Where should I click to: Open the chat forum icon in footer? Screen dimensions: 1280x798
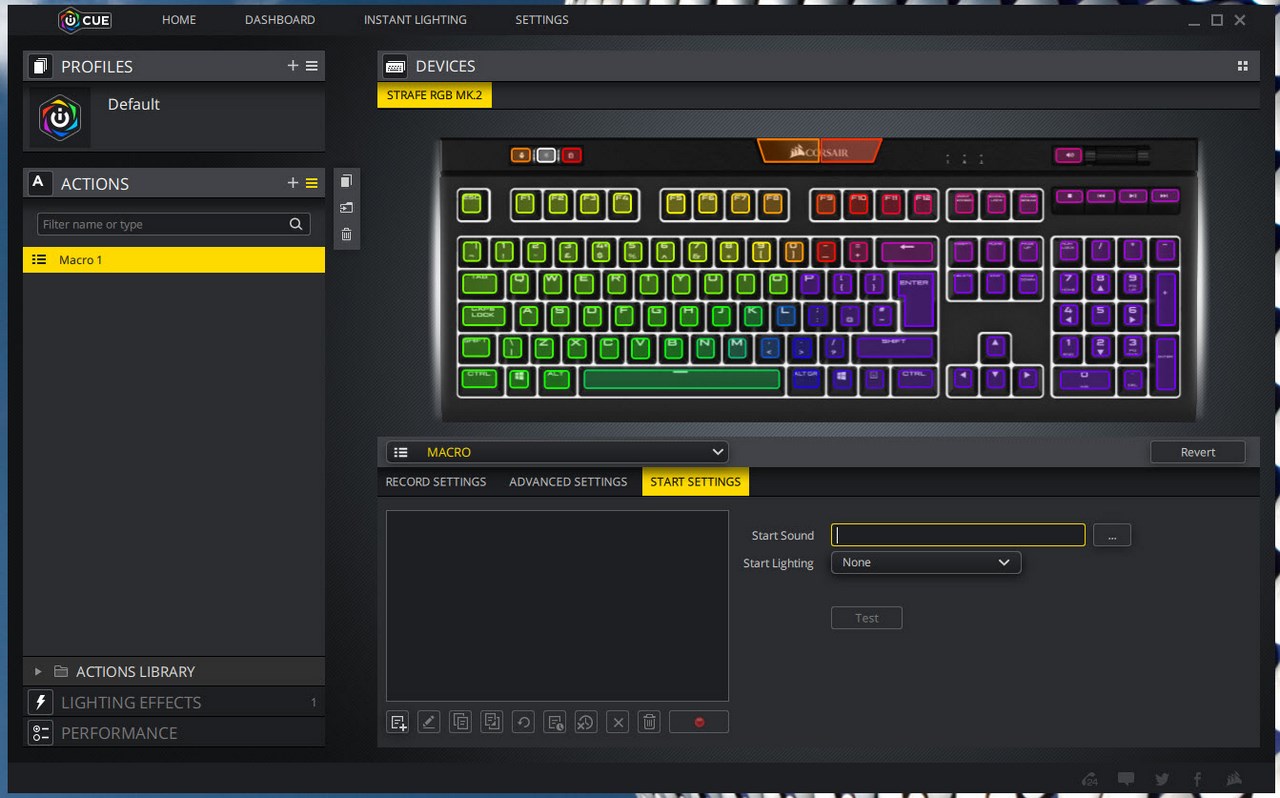[x=1126, y=779]
